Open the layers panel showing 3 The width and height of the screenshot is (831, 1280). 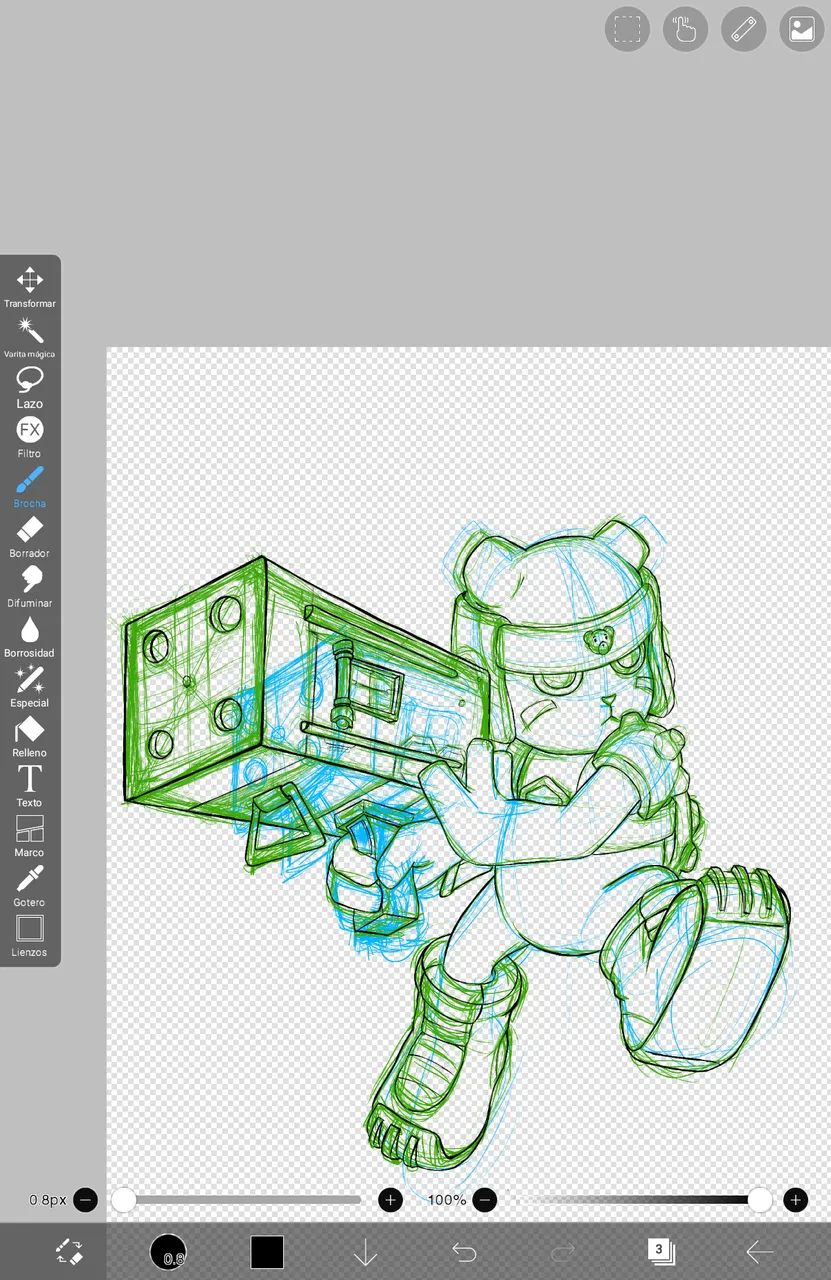pyautogui.click(x=661, y=1251)
